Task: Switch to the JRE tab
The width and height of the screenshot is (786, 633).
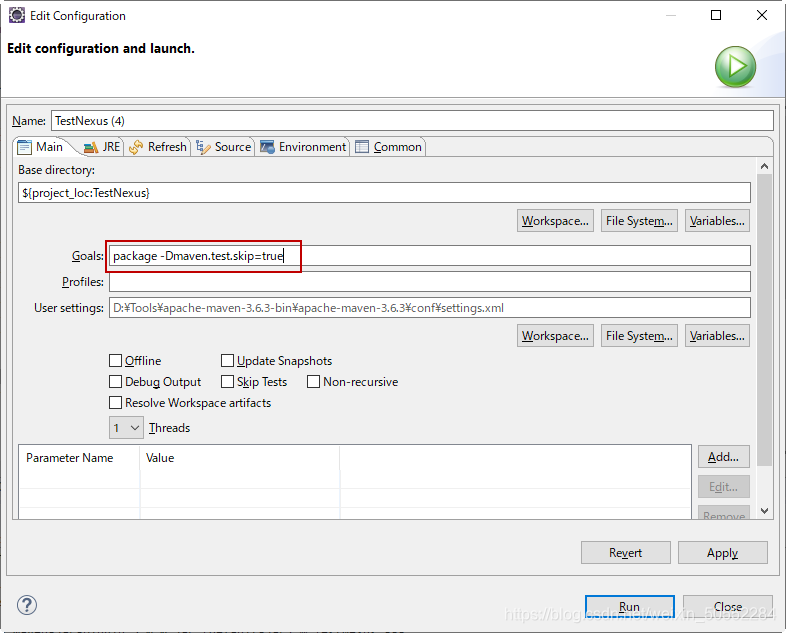Action: tap(102, 147)
